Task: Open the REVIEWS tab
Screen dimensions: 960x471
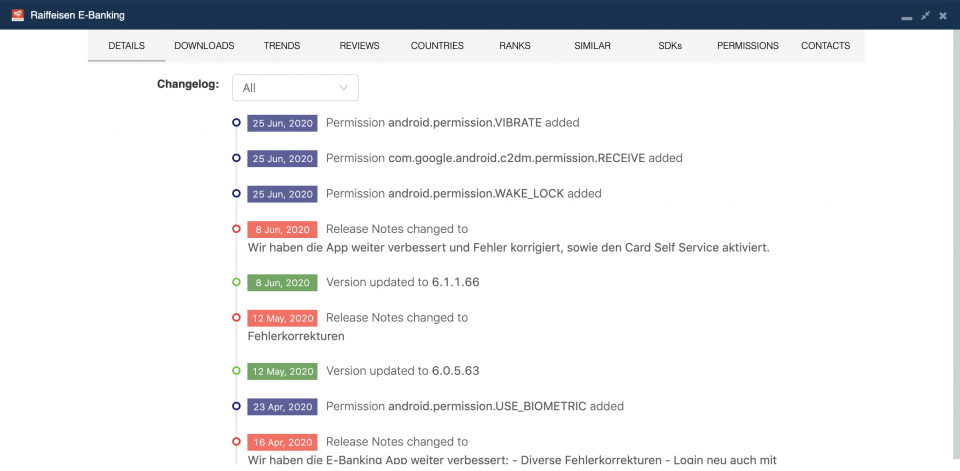Action: point(359,45)
